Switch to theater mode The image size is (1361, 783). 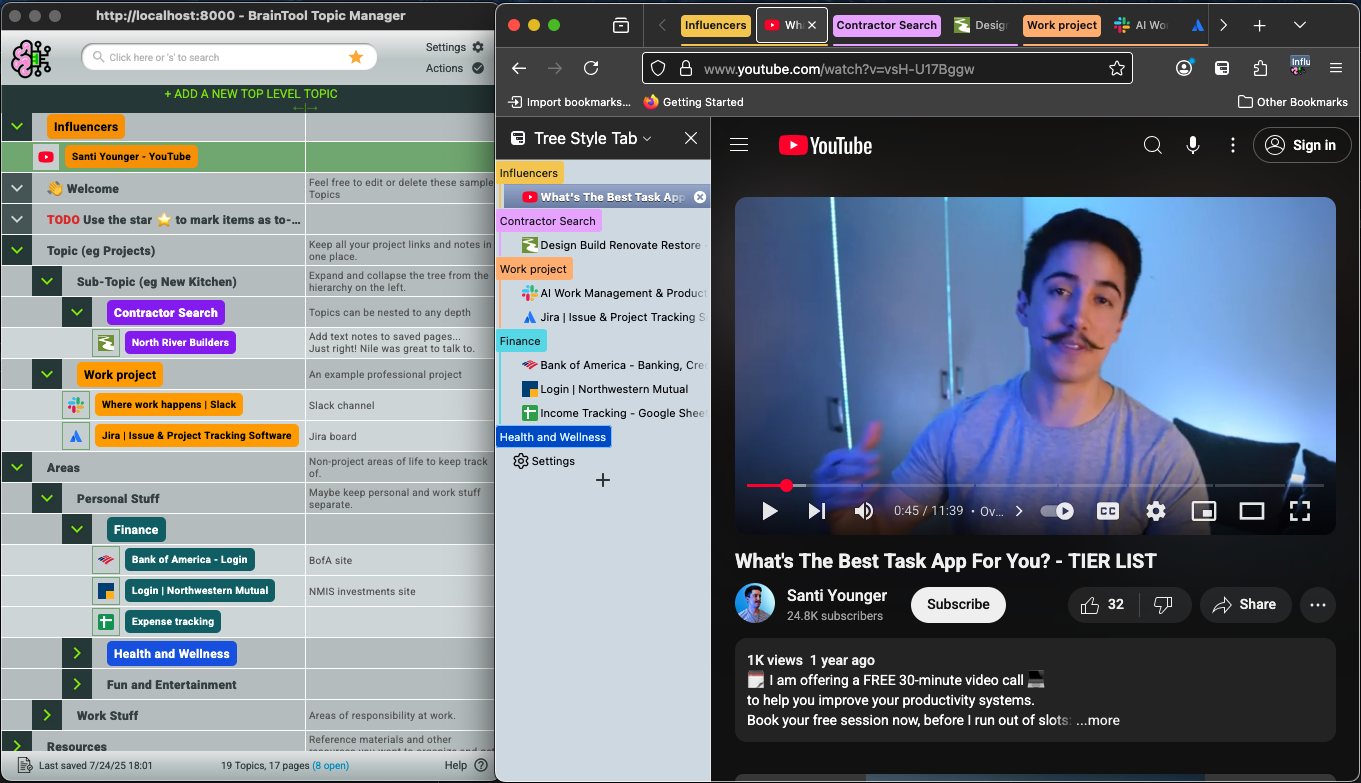tap(1252, 511)
